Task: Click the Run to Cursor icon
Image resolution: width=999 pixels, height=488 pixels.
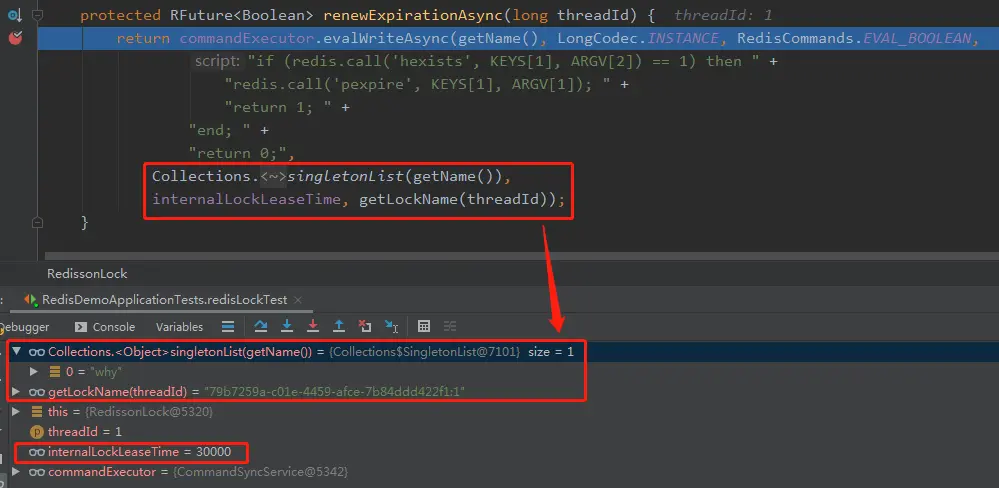Action: [x=391, y=326]
